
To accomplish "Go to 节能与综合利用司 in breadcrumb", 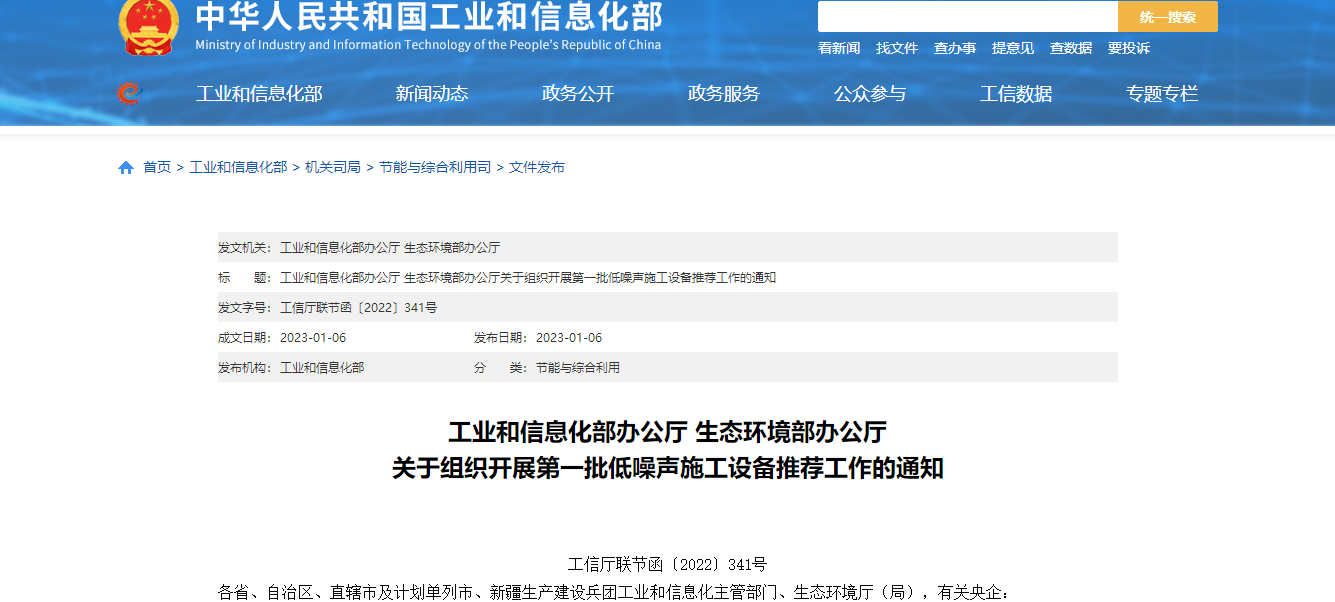I will pyautogui.click(x=435, y=168).
